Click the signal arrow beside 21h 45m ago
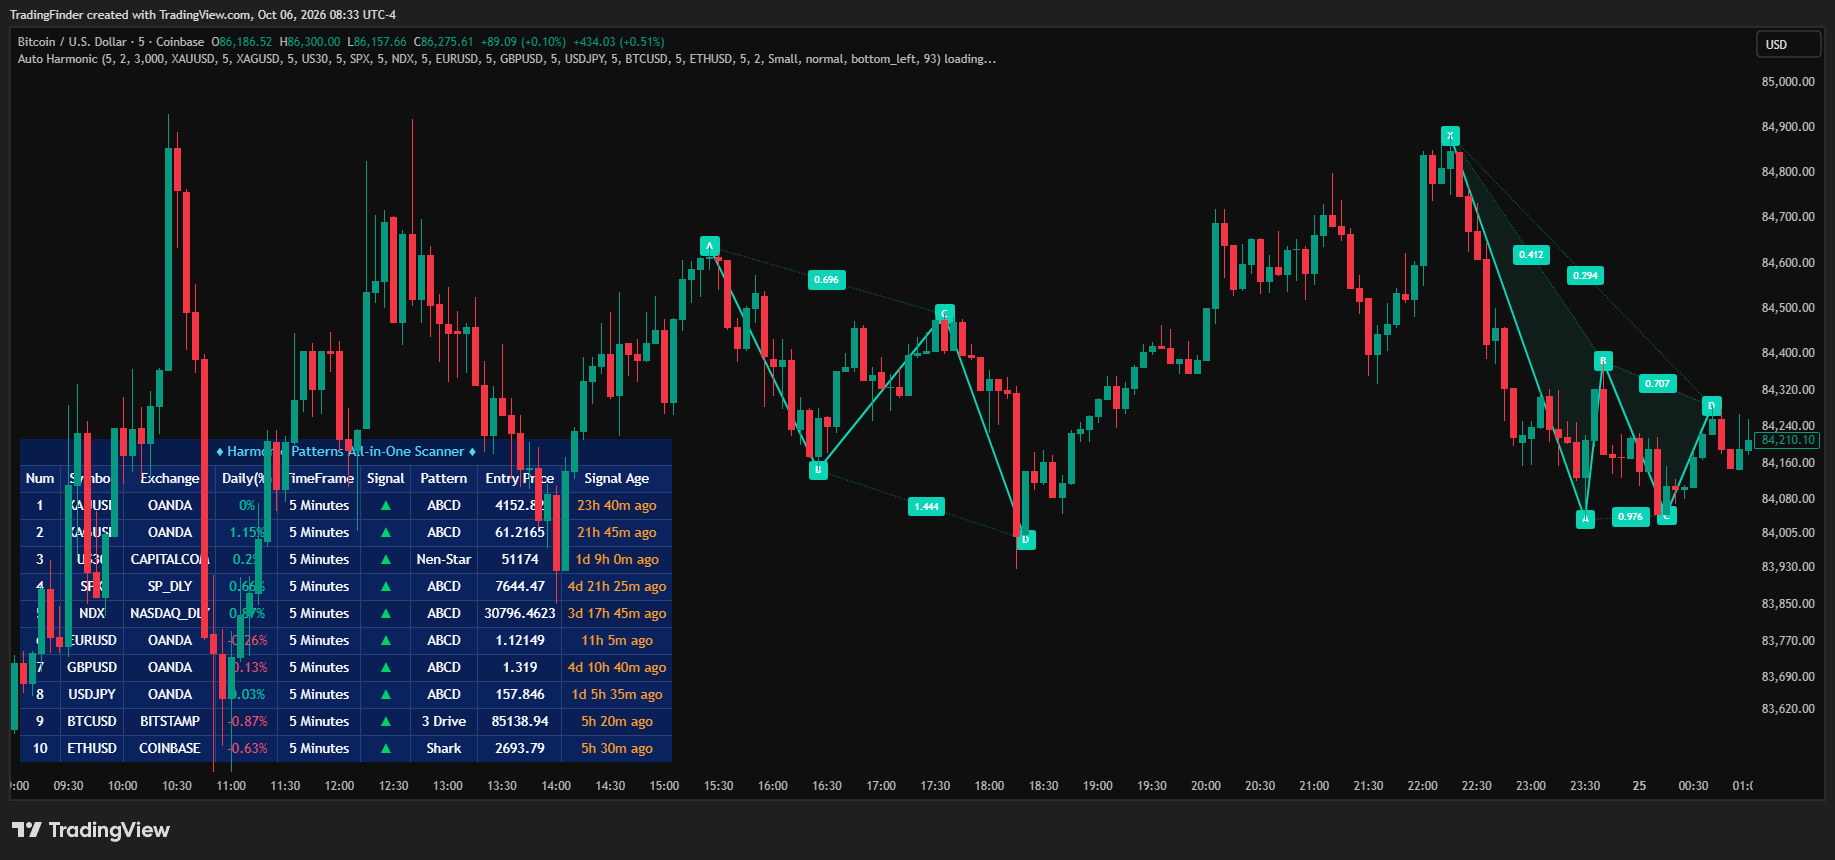 (x=385, y=533)
